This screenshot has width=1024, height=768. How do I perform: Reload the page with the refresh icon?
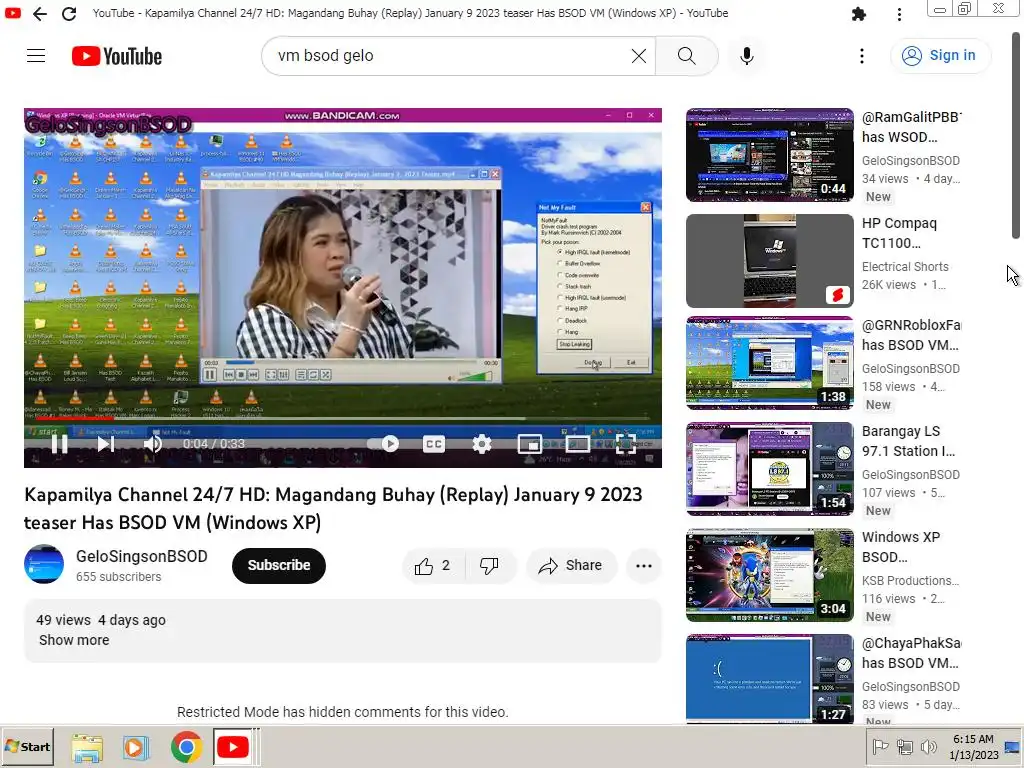click(x=69, y=14)
